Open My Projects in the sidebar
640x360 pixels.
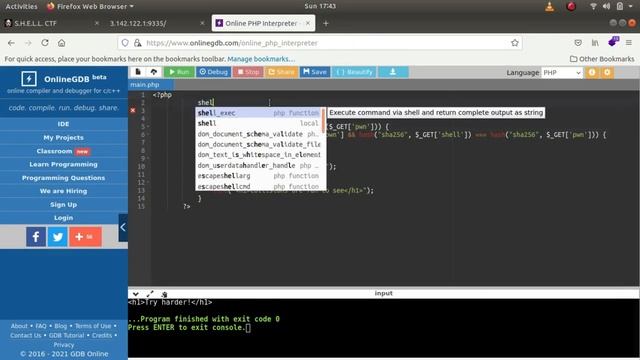pyautogui.click(x=64, y=138)
